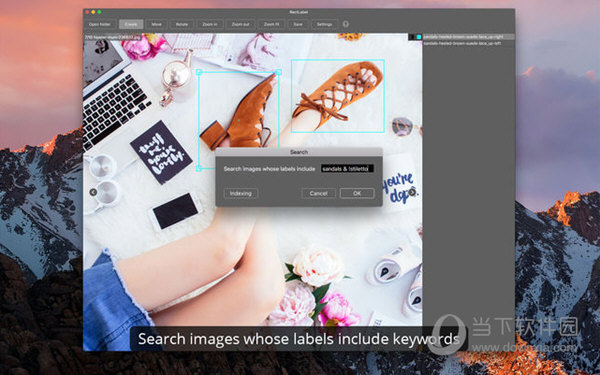
Task: Go to previous image with left arrow
Action: tap(93, 192)
